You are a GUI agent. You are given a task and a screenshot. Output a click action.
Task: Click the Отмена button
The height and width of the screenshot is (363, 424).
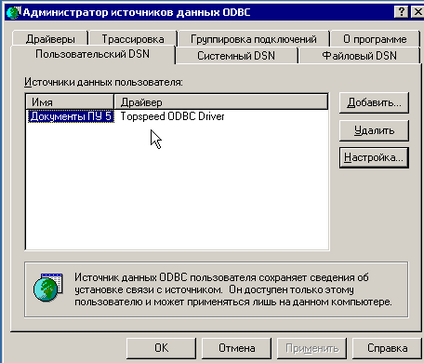[x=237, y=348]
